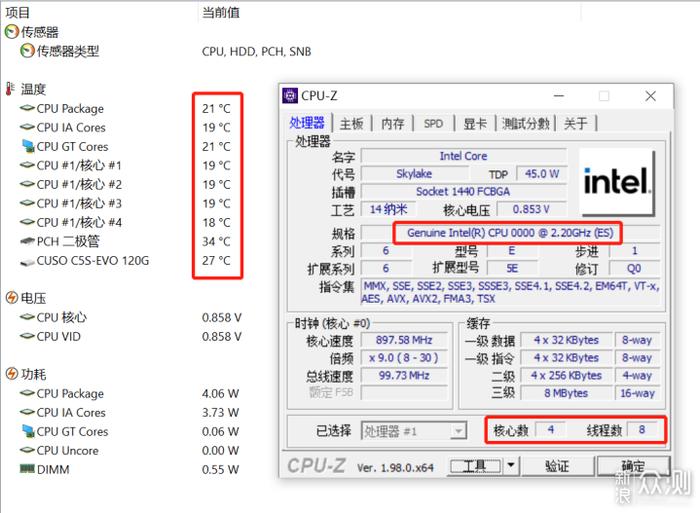Screen dimensions: 700x513
Task: Click the CPU #1/核心 #2 chip icon
Action: (27, 184)
